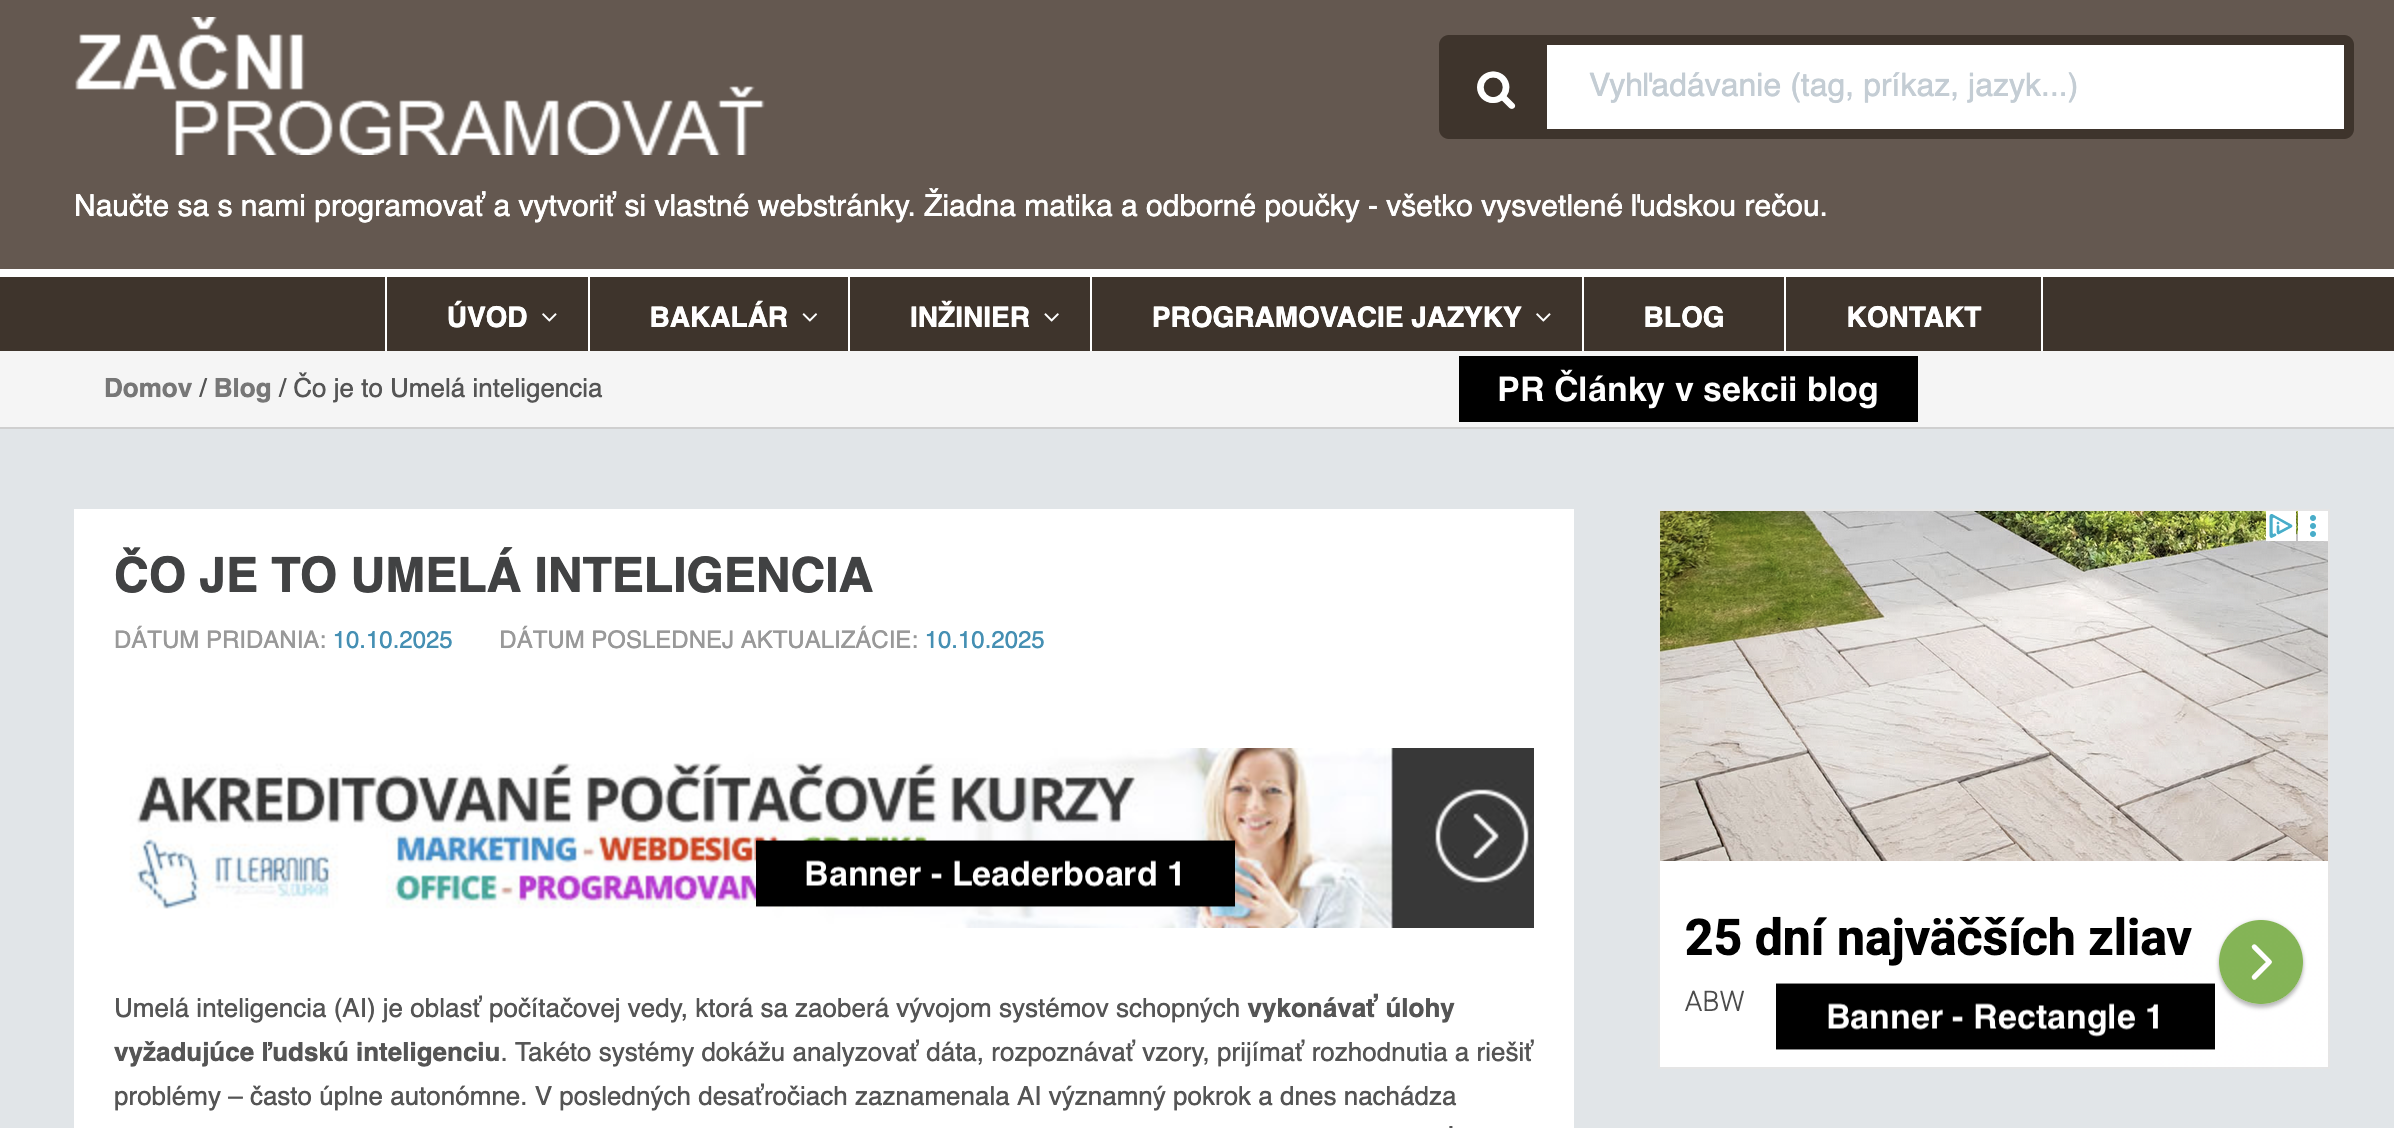Click the paving stones ad image

[x=1992, y=686]
